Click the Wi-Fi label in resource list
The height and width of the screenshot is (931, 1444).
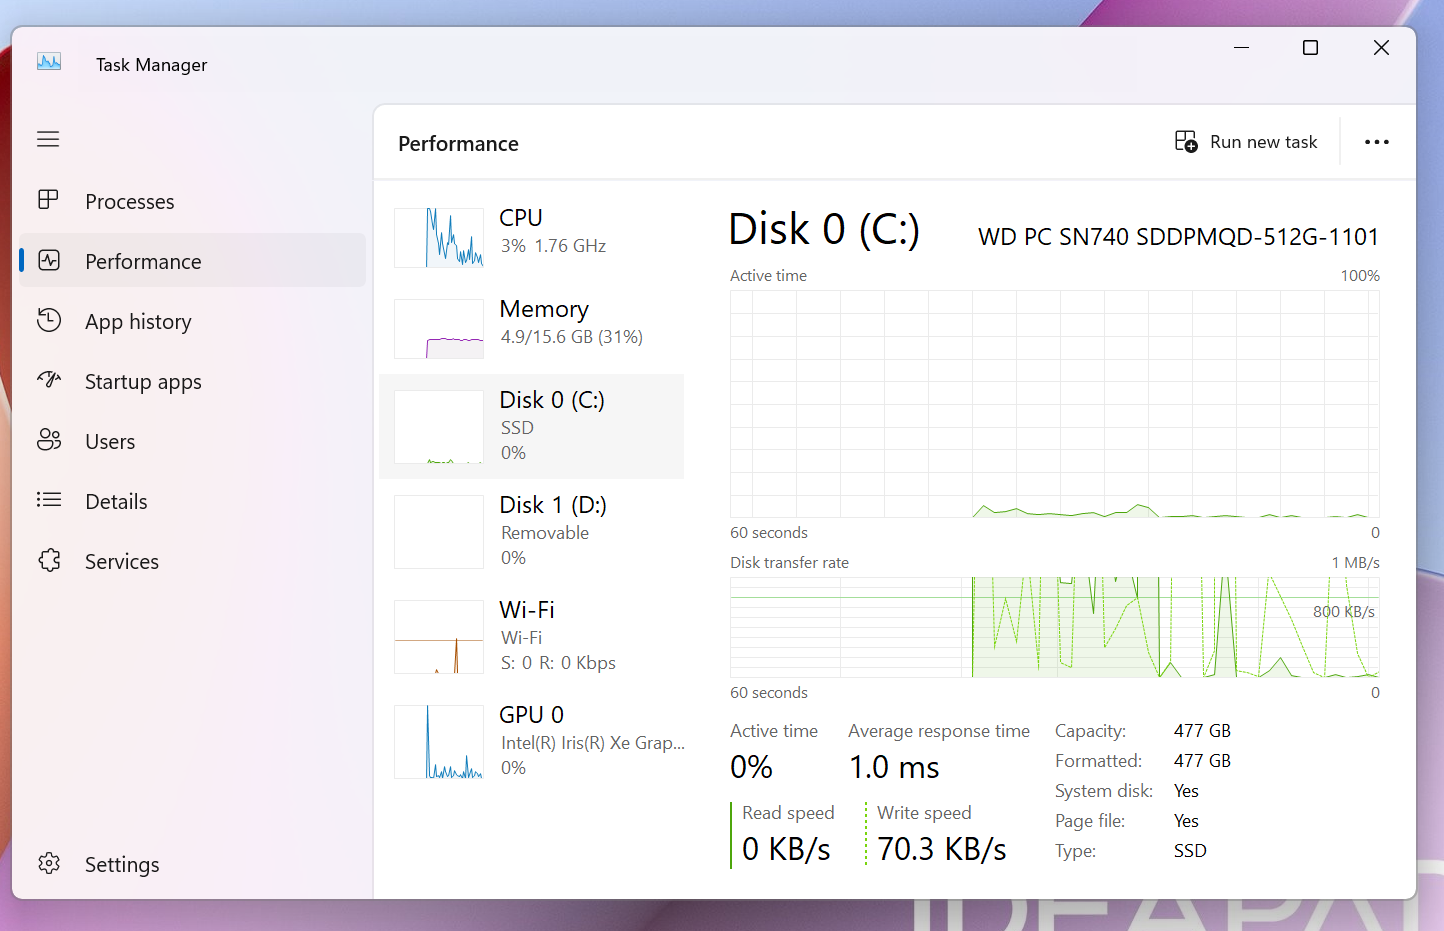coord(527,610)
